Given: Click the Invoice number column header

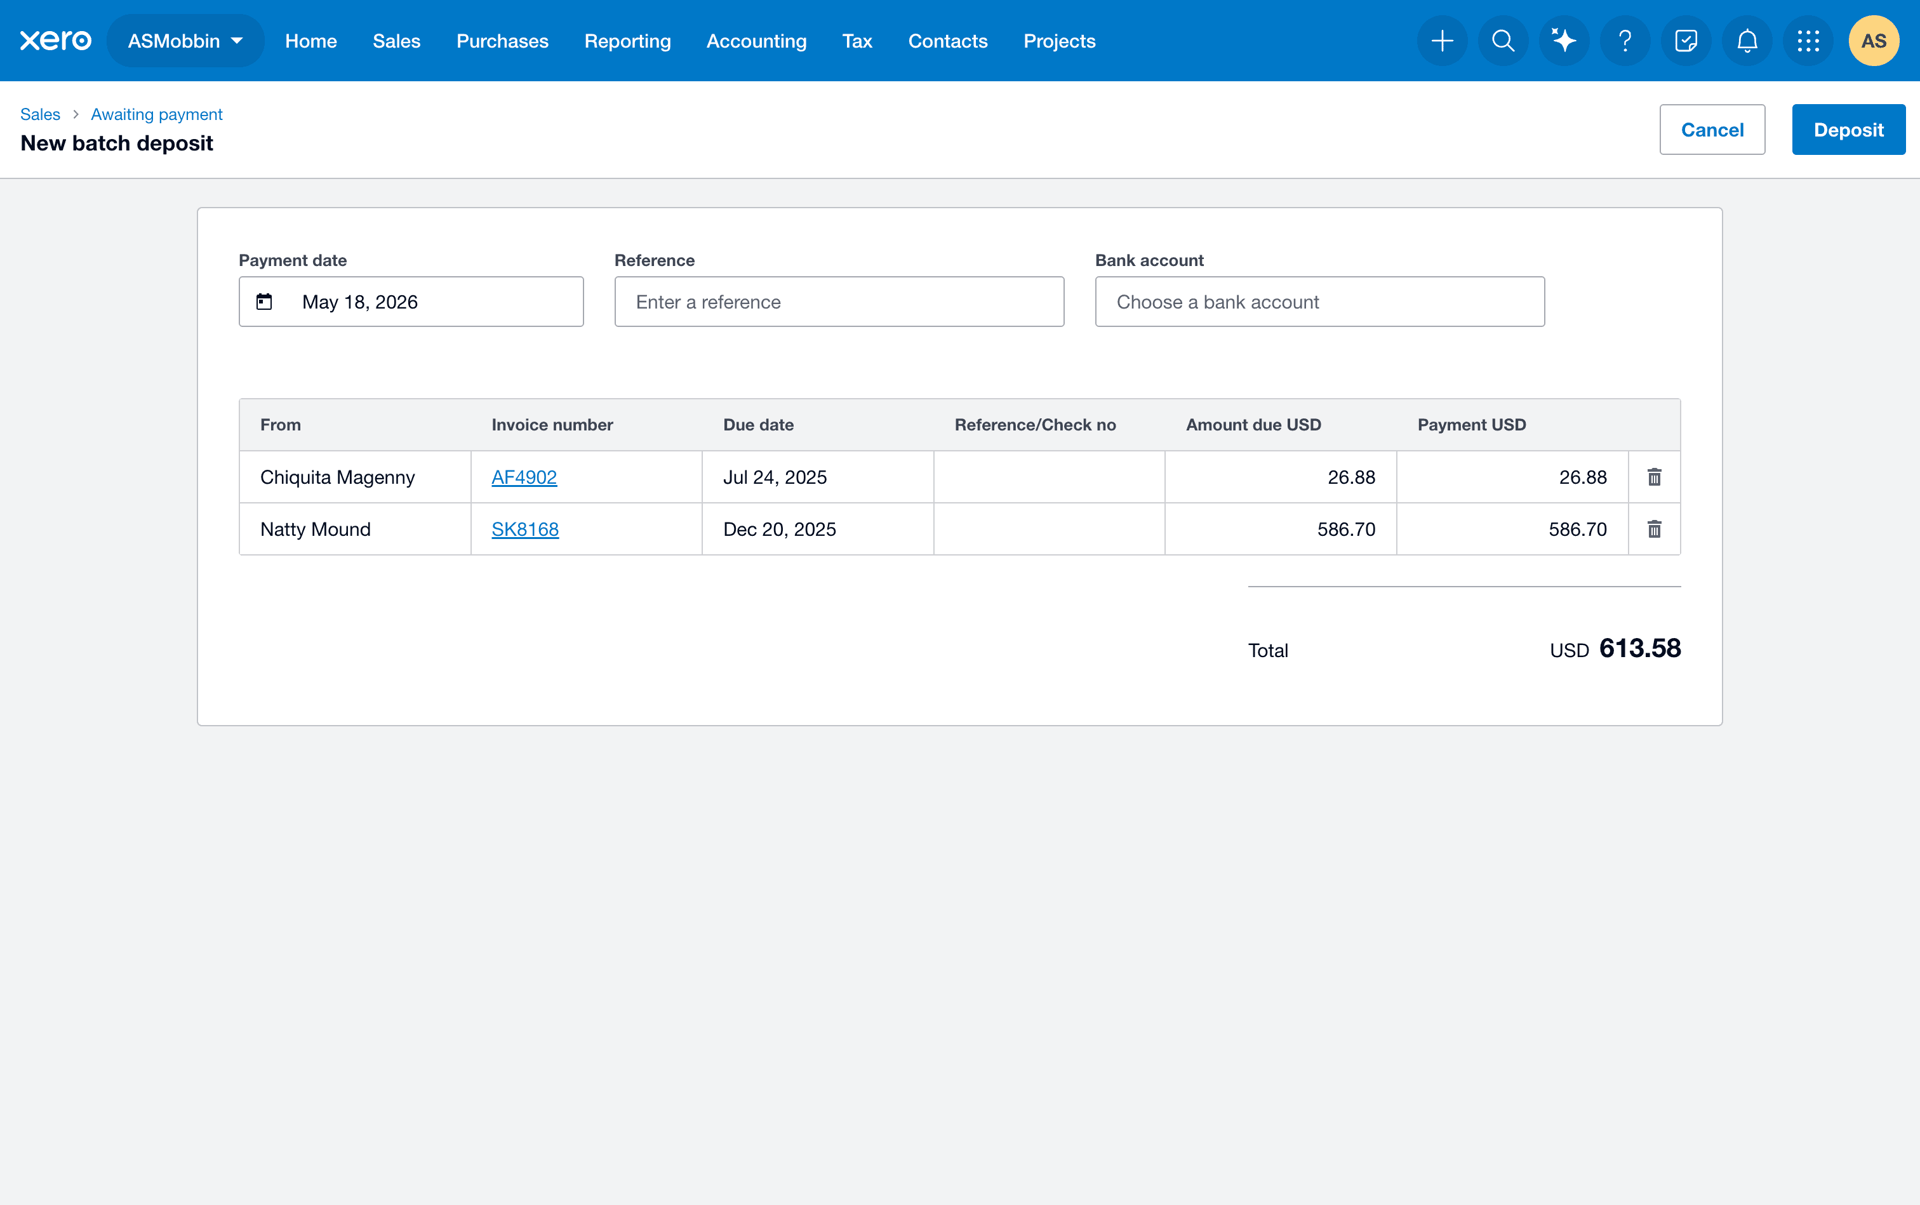Looking at the screenshot, I should tap(552, 425).
